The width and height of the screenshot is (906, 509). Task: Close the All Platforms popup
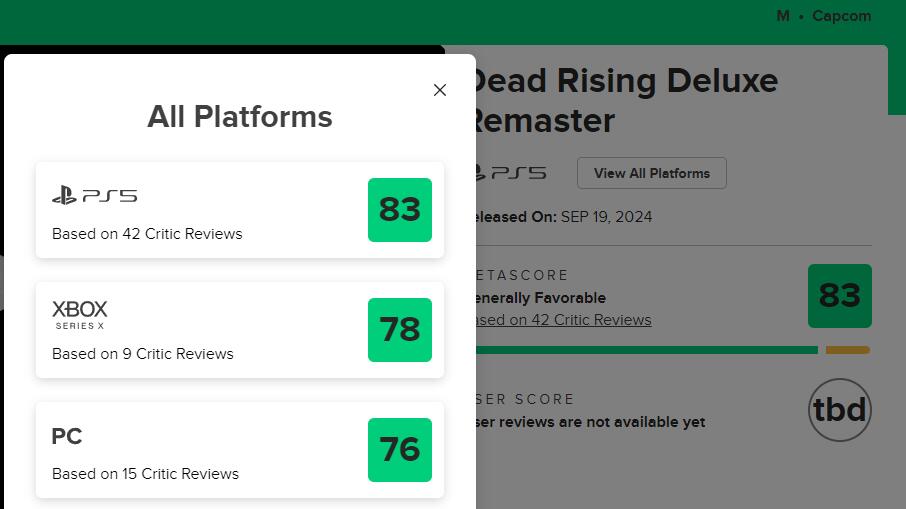click(440, 90)
